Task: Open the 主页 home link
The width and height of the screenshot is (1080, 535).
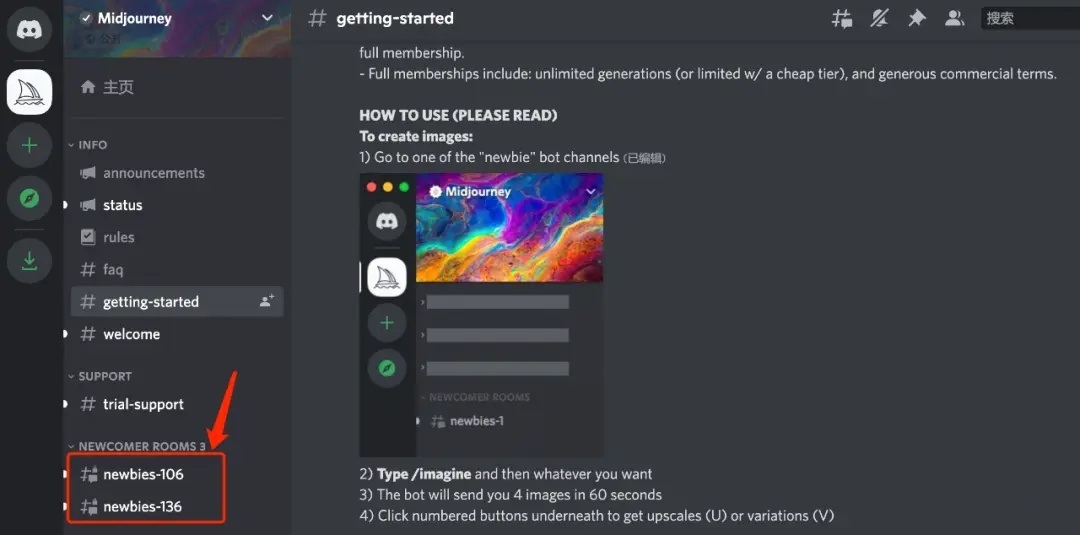Action: 107,87
